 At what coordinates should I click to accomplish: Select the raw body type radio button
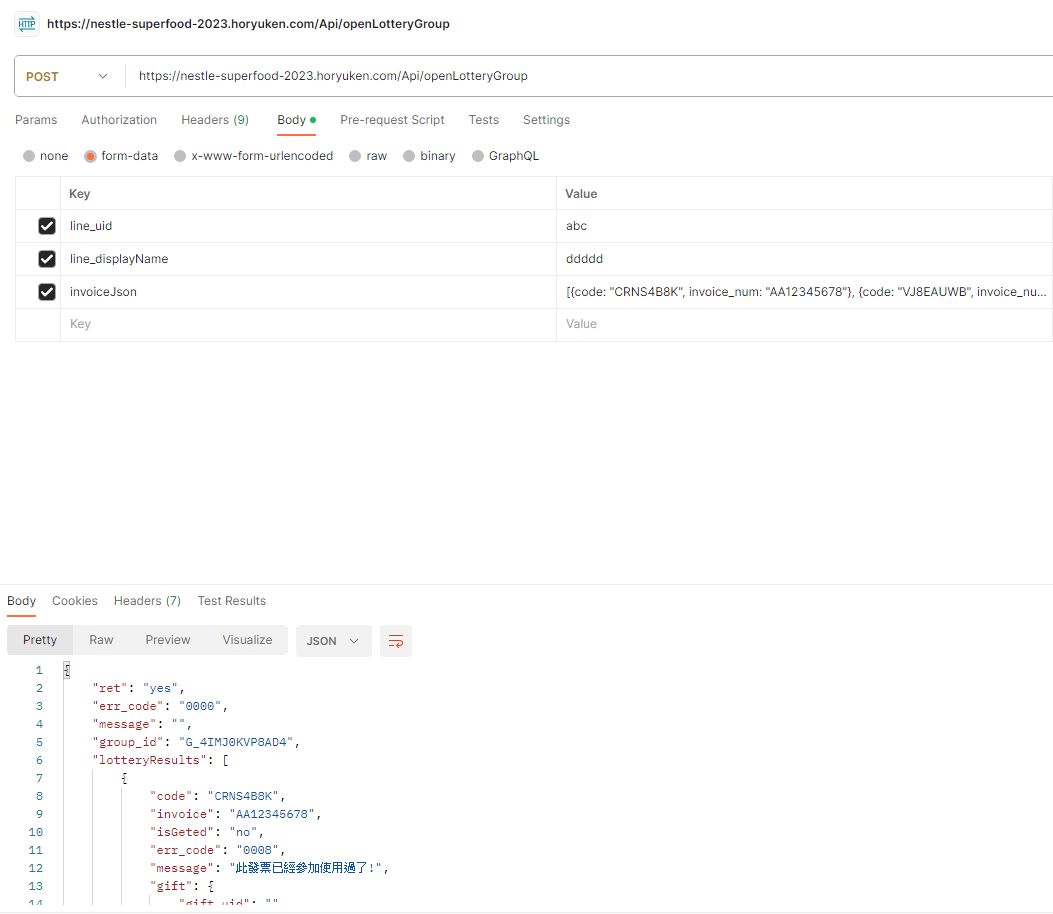coord(356,156)
